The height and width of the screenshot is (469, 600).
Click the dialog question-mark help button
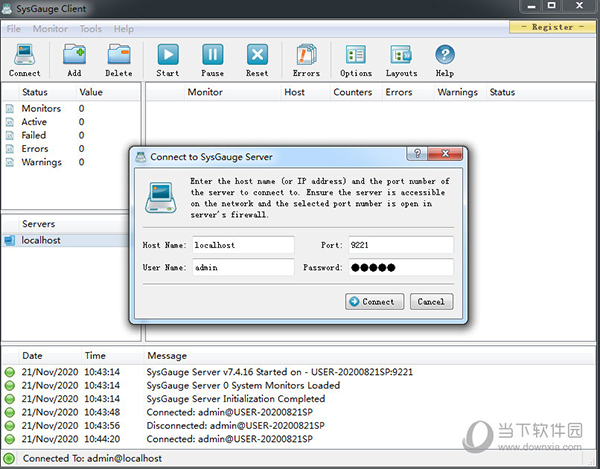point(417,153)
